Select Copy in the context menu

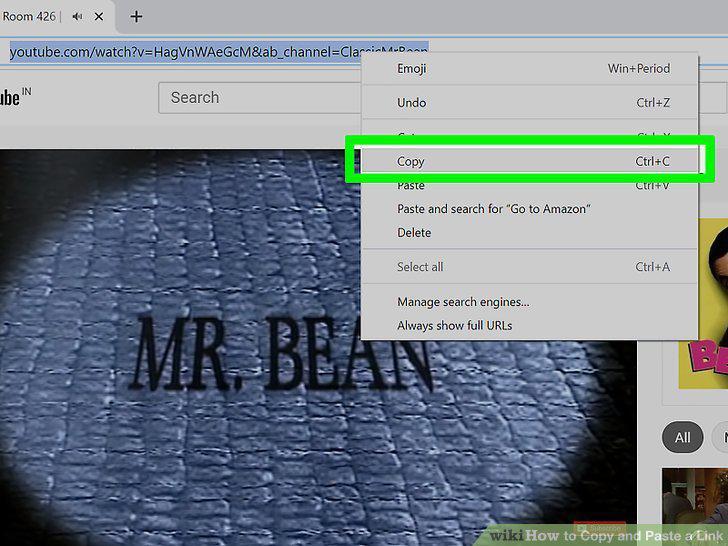(x=530, y=161)
